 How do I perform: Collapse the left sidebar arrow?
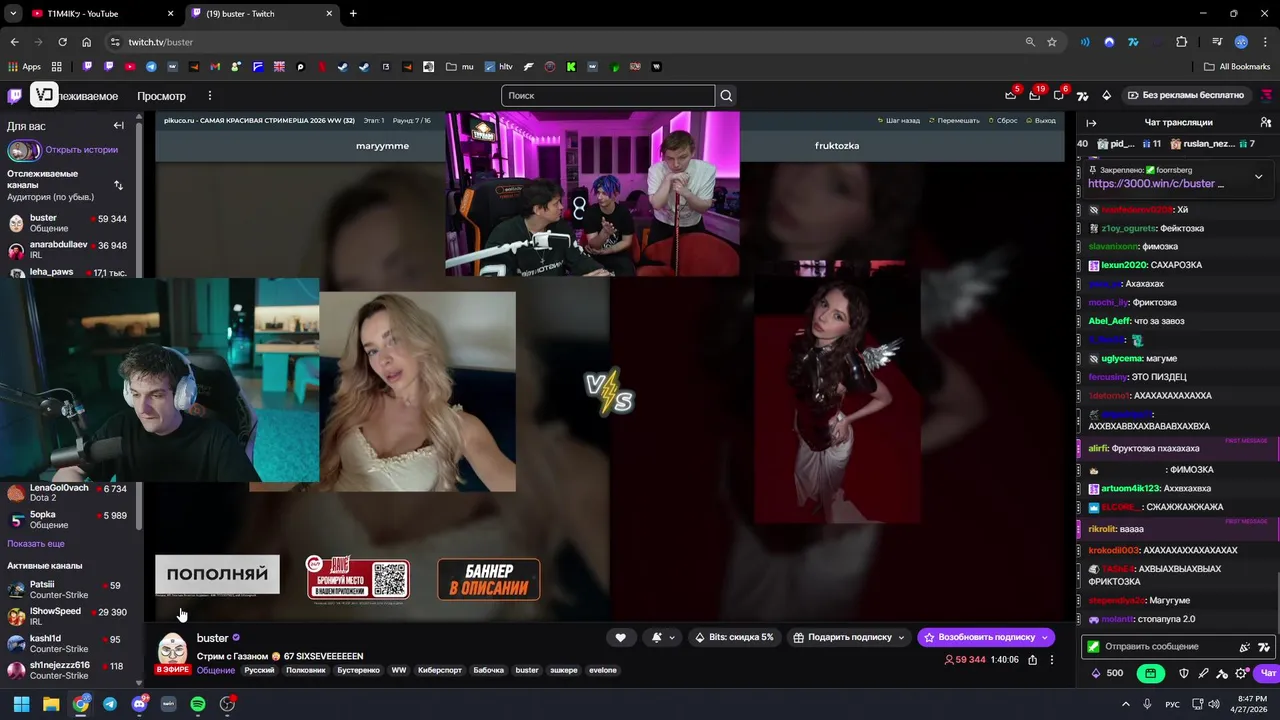pos(118,126)
